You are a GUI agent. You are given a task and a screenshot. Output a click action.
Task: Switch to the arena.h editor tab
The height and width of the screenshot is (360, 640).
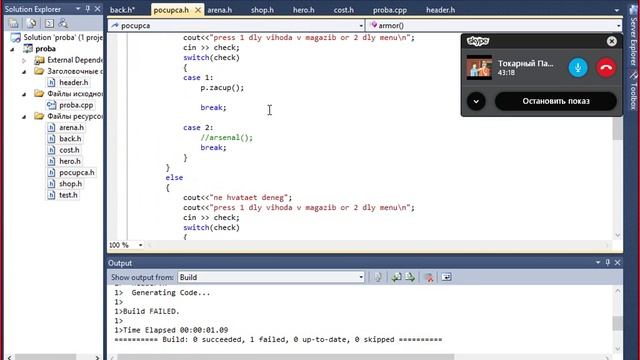220,10
